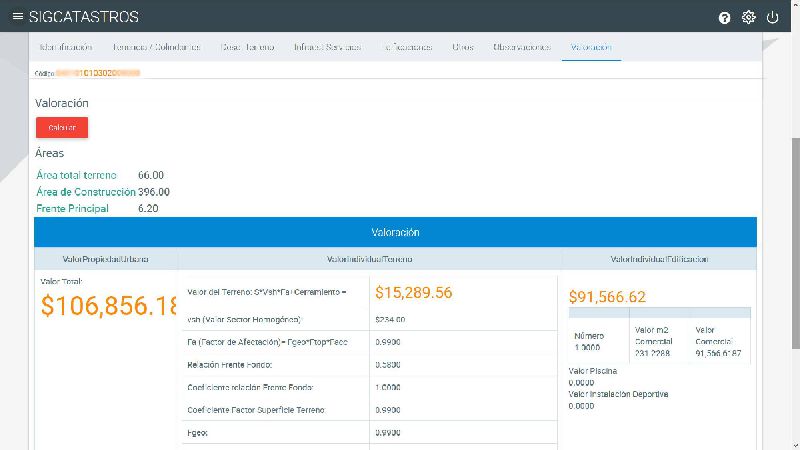Click the 'Vsh (Valor Sector Homogéneo)' row label
This screenshot has height=450, width=800.
[244, 319]
